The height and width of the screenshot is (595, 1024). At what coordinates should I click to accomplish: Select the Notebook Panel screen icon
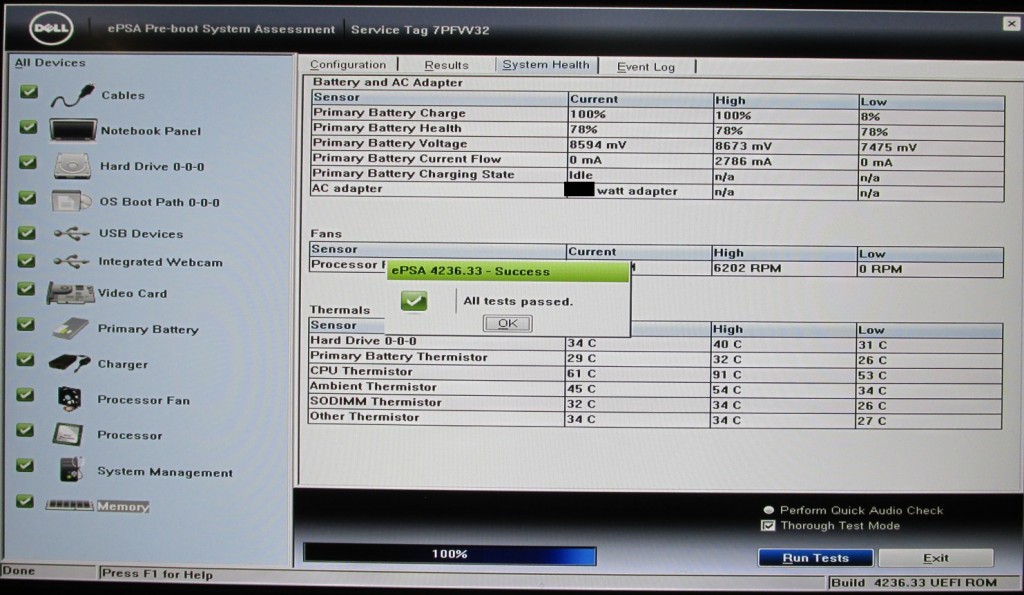(x=73, y=130)
